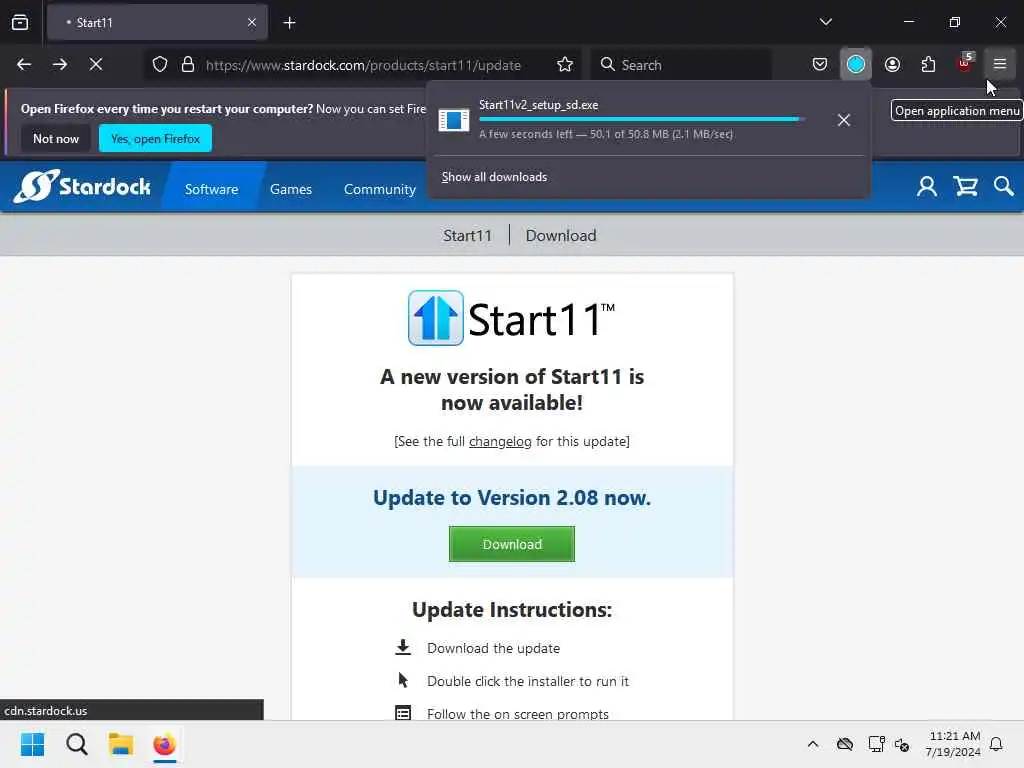This screenshot has height=768, width=1024.
Task: Click Yes, open Firefox button
Action: pos(155,138)
